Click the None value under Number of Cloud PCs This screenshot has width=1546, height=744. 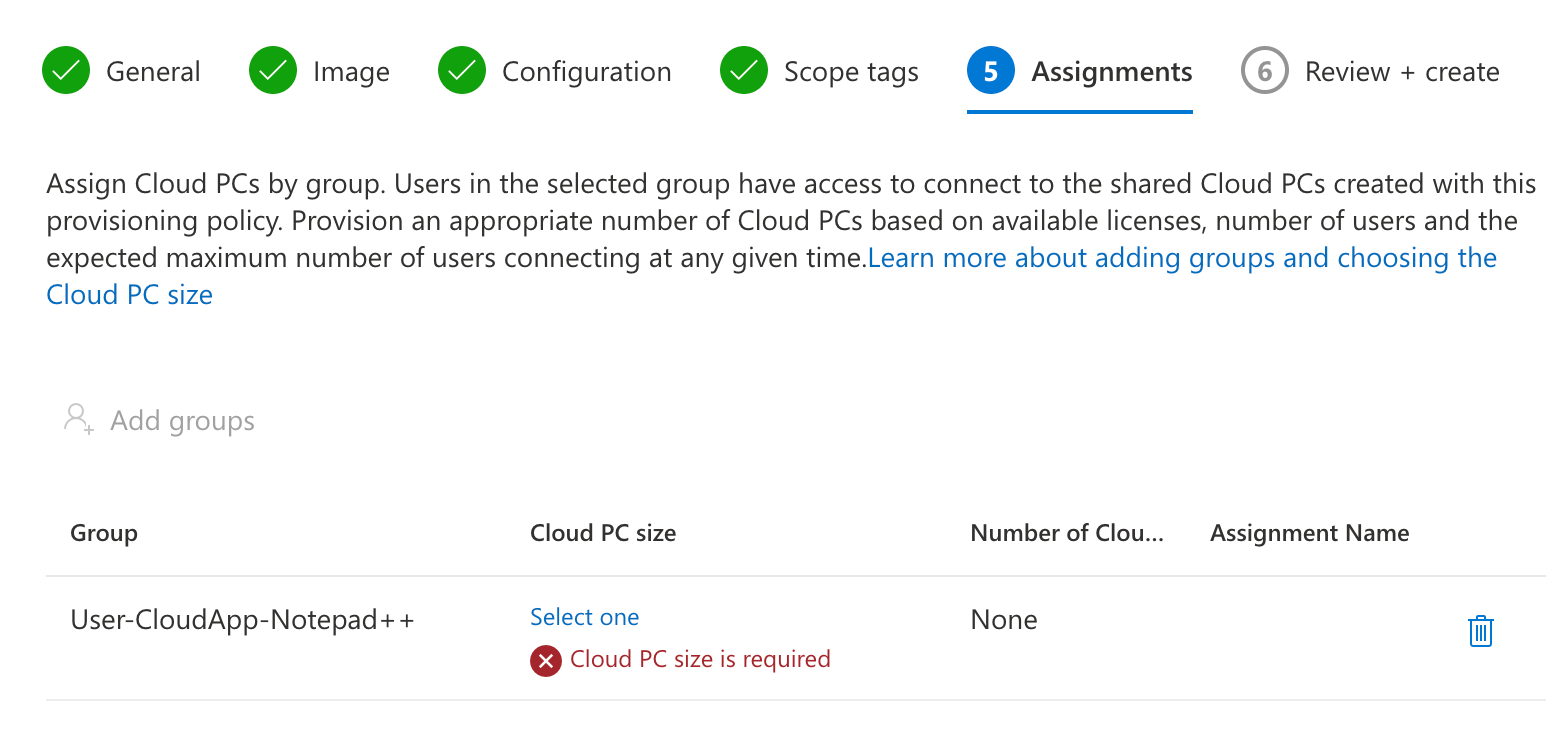click(1004, 620)
